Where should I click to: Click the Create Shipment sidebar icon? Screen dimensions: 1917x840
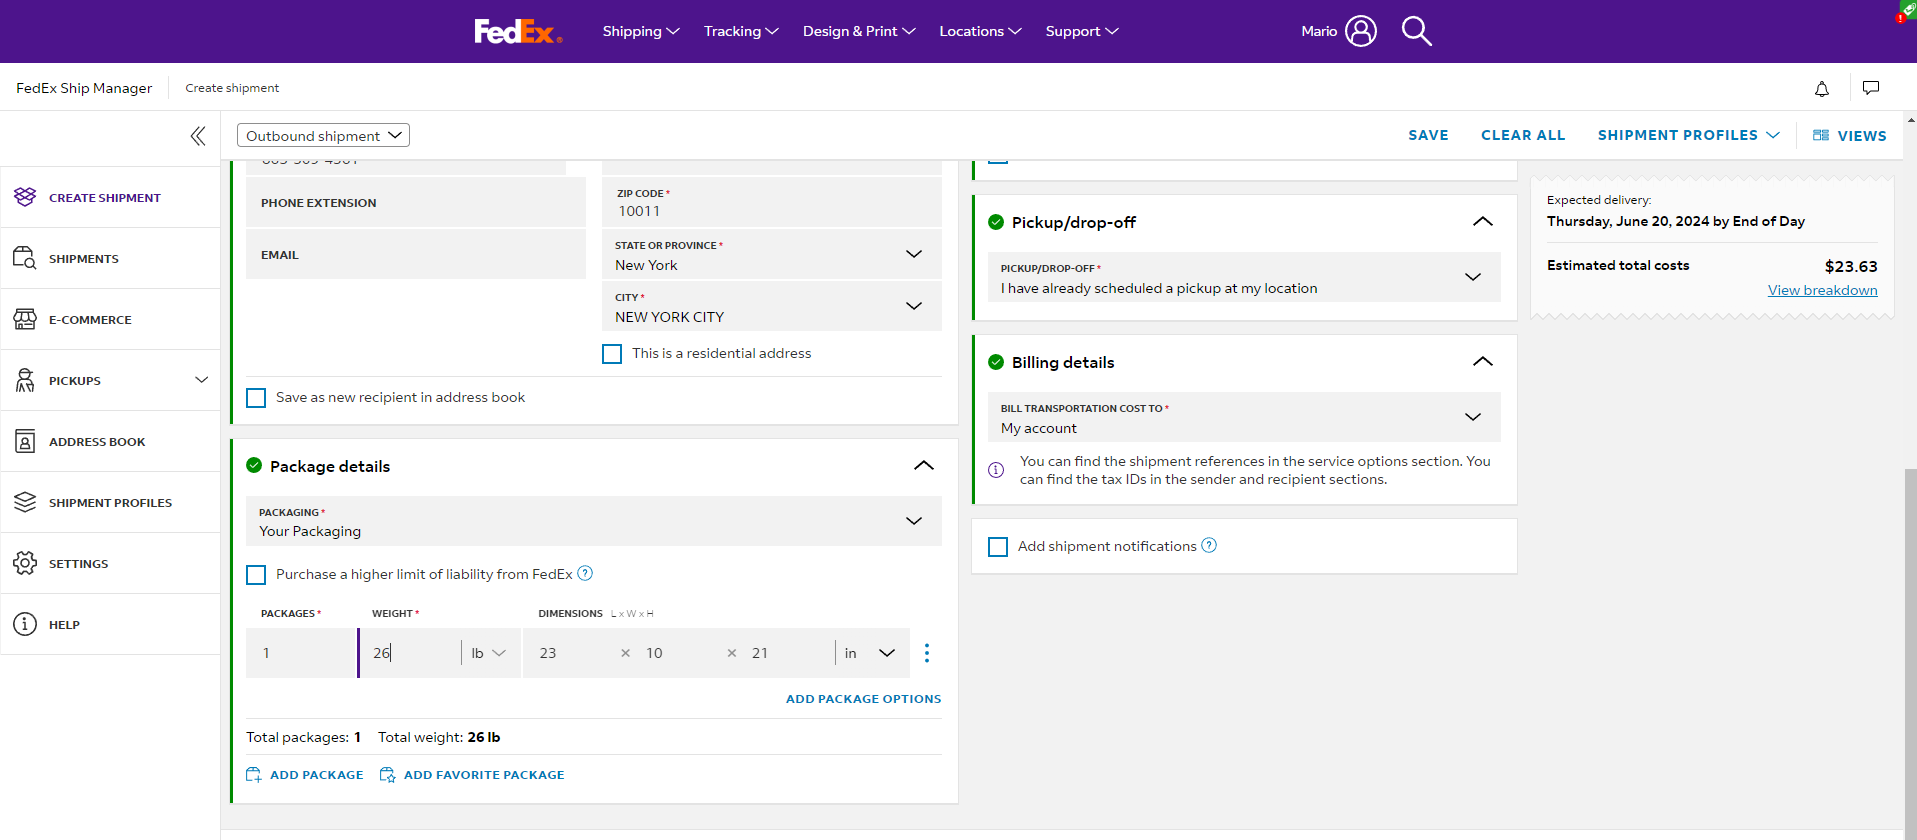[x=25, y=197]
